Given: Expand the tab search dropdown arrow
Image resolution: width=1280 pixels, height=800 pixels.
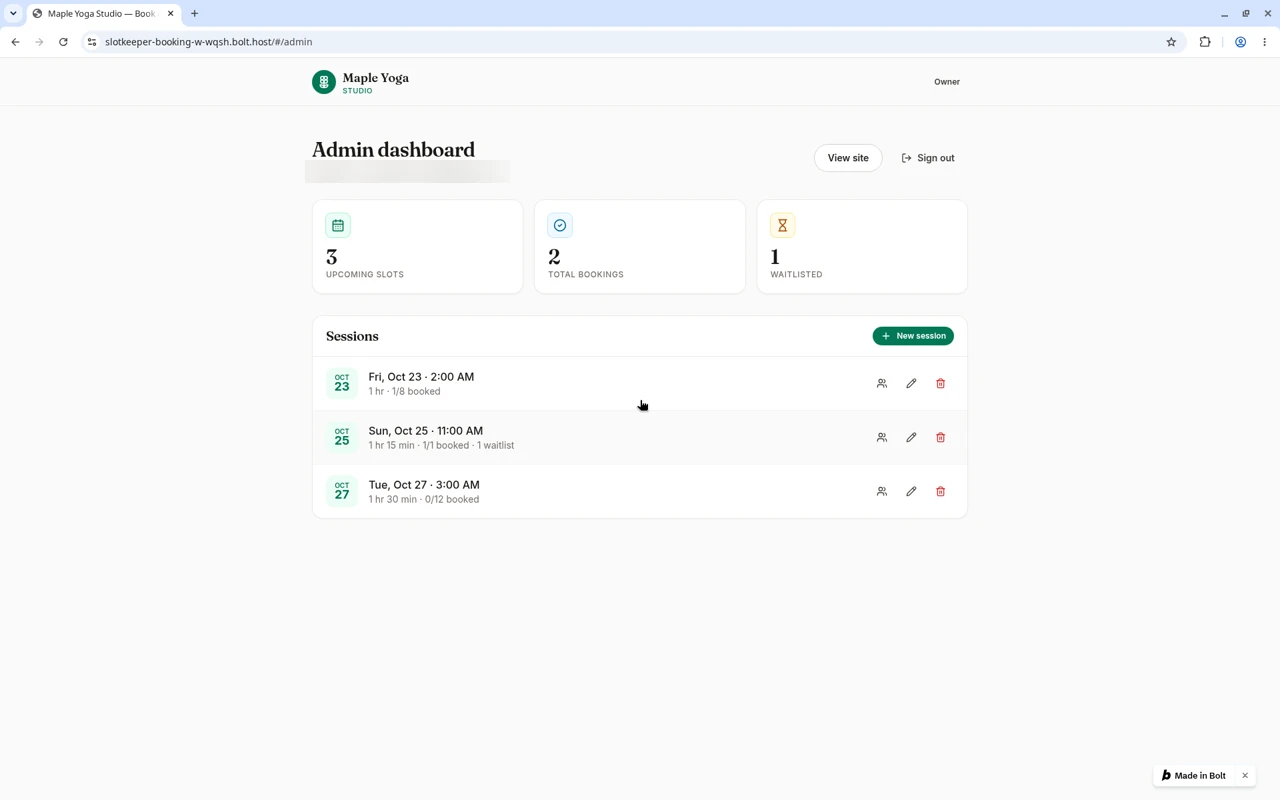Looking at the screenshot, I should 13,14.
